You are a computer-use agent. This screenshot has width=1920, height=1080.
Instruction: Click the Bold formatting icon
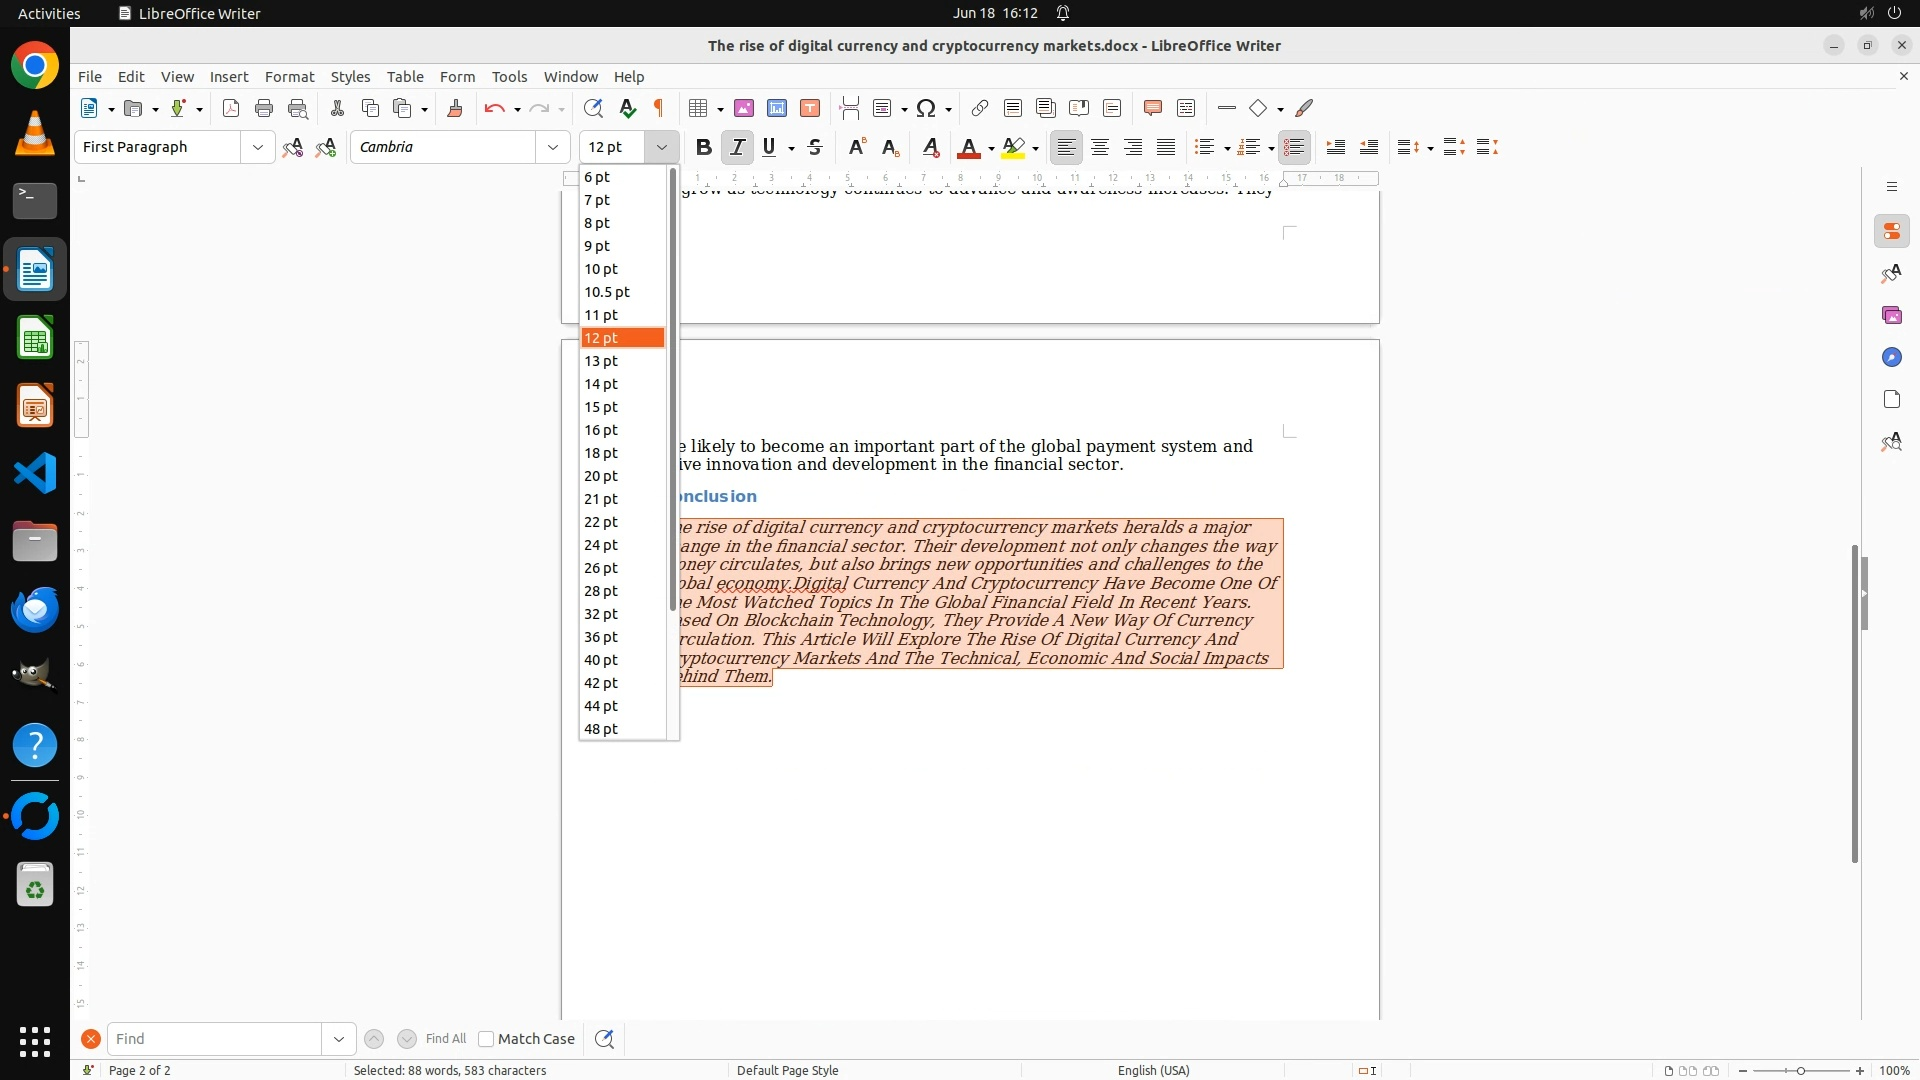pos(703,147)
